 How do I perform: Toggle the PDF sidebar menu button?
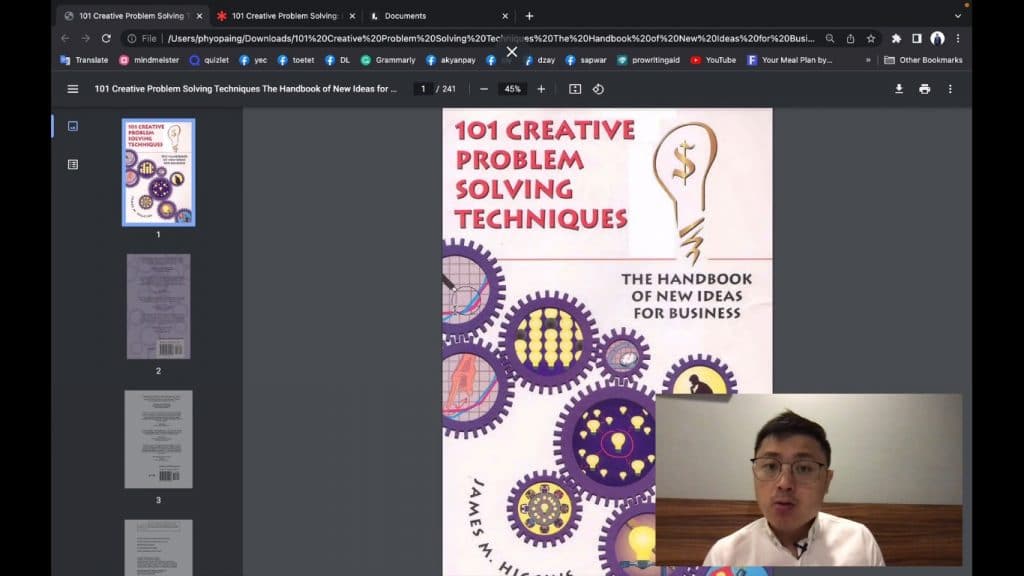tap(72, 89)
